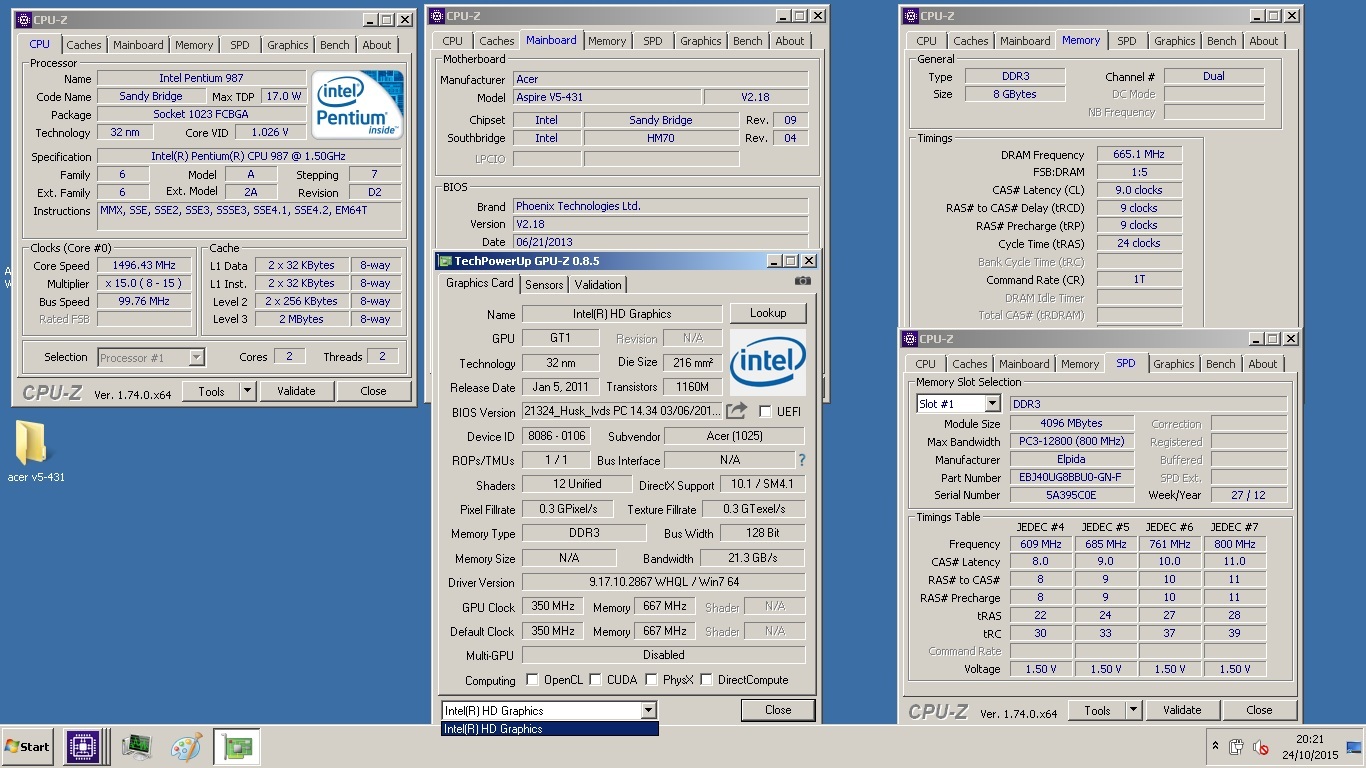Screen dimensions: 1366x768
Task: Click Close in CPU-Z Memory Slot window
Action: [1259, 711]
